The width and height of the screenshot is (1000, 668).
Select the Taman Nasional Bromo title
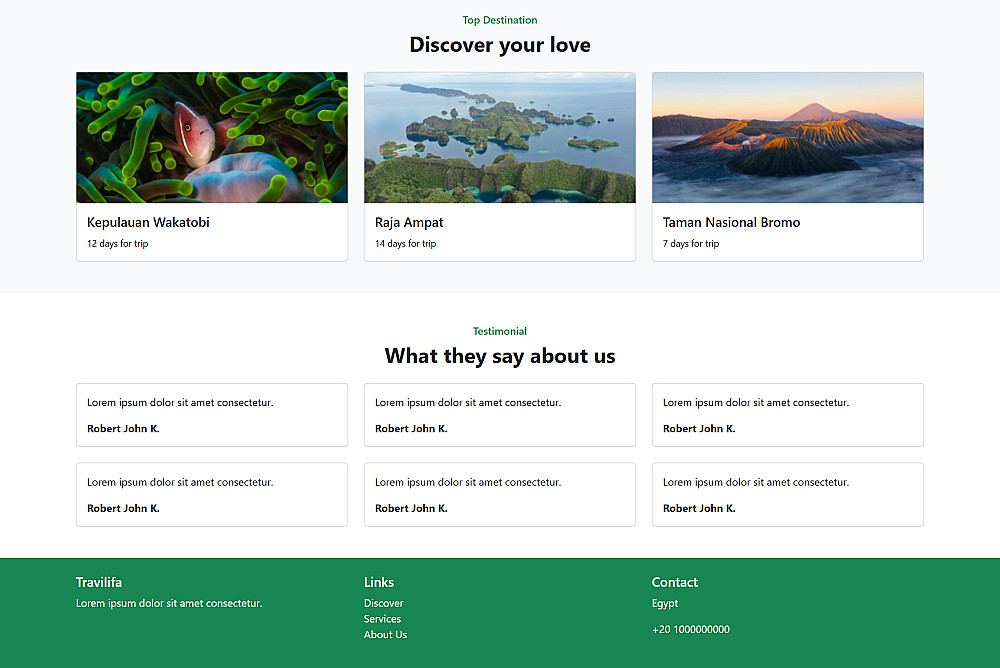732,222
